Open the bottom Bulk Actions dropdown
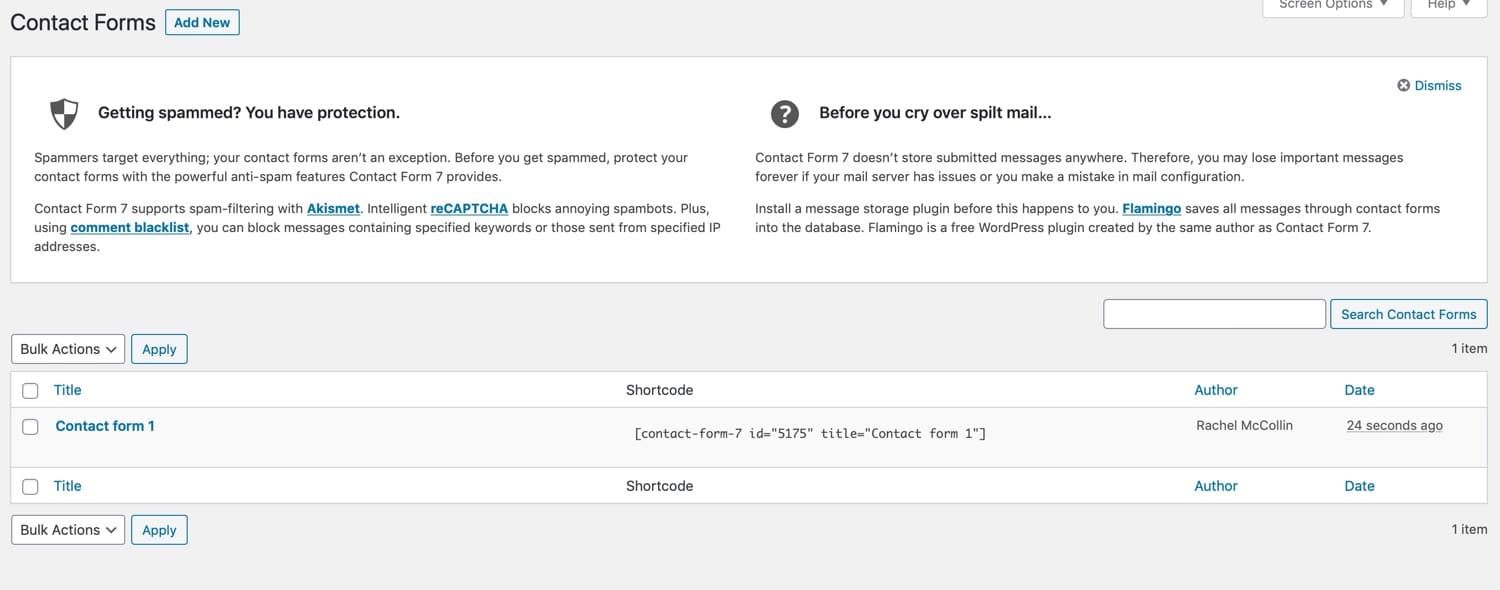This screenshot has width=1500, height=590. coord(67,529)
